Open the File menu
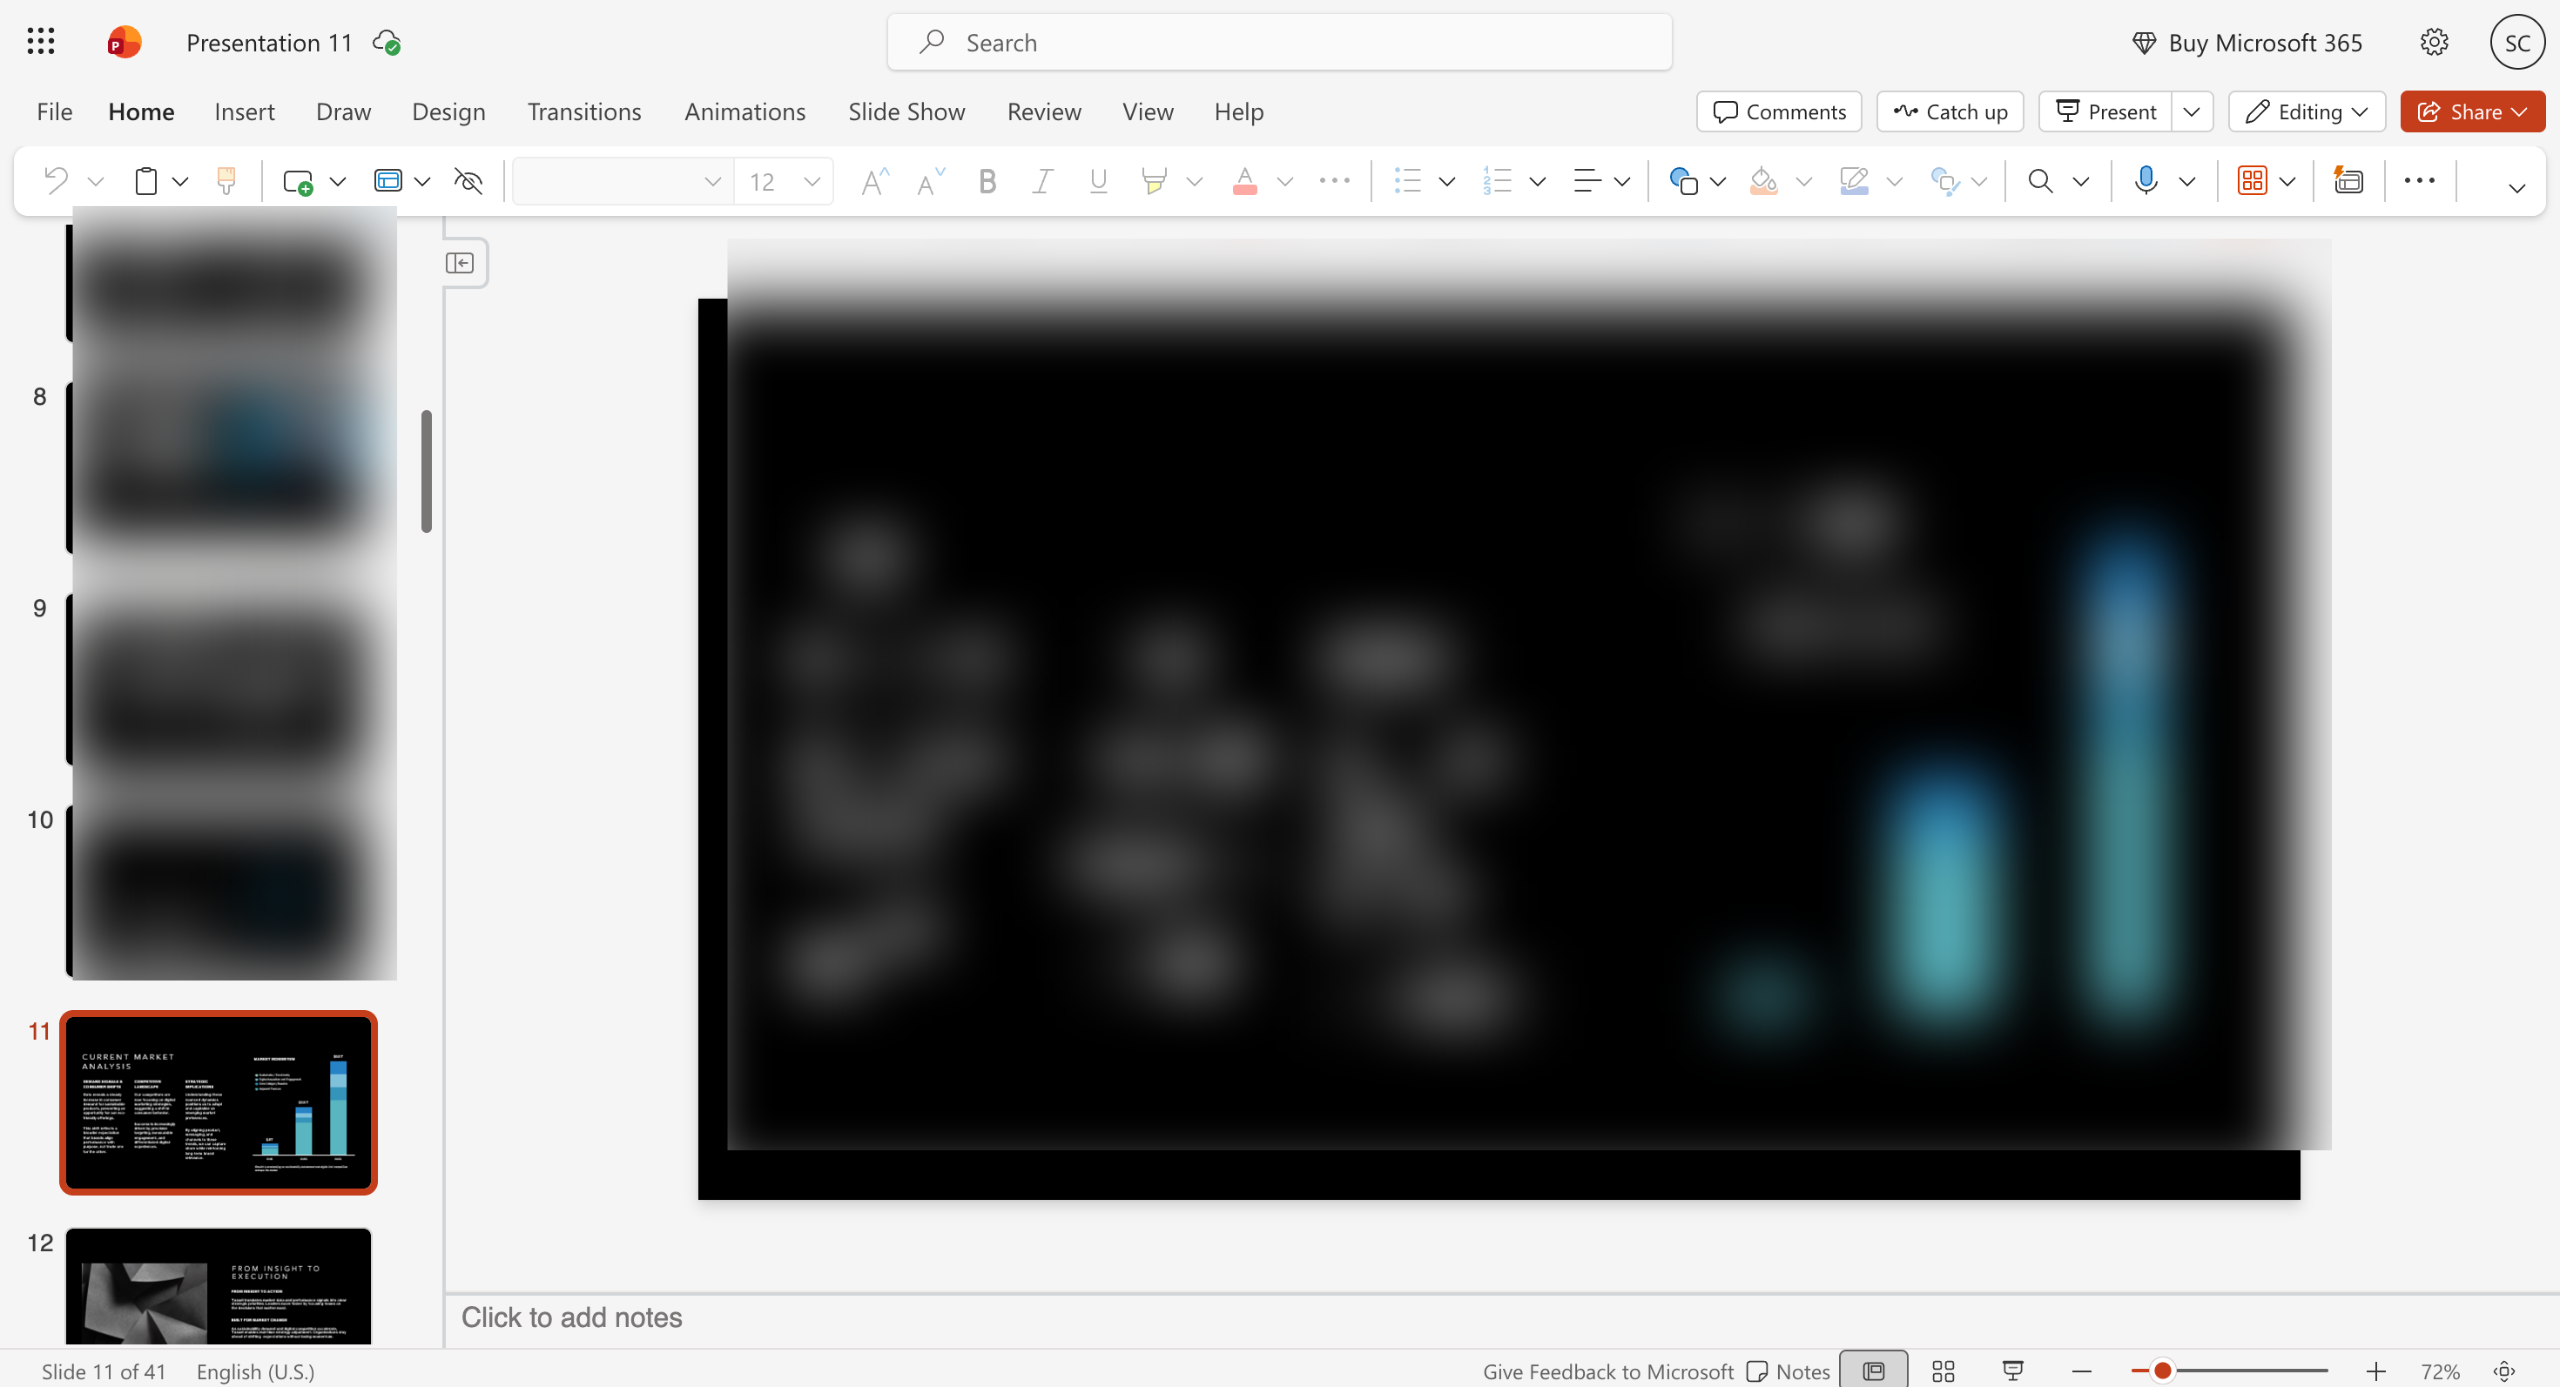This screenshot has height=1387, width=2560. 54,111
